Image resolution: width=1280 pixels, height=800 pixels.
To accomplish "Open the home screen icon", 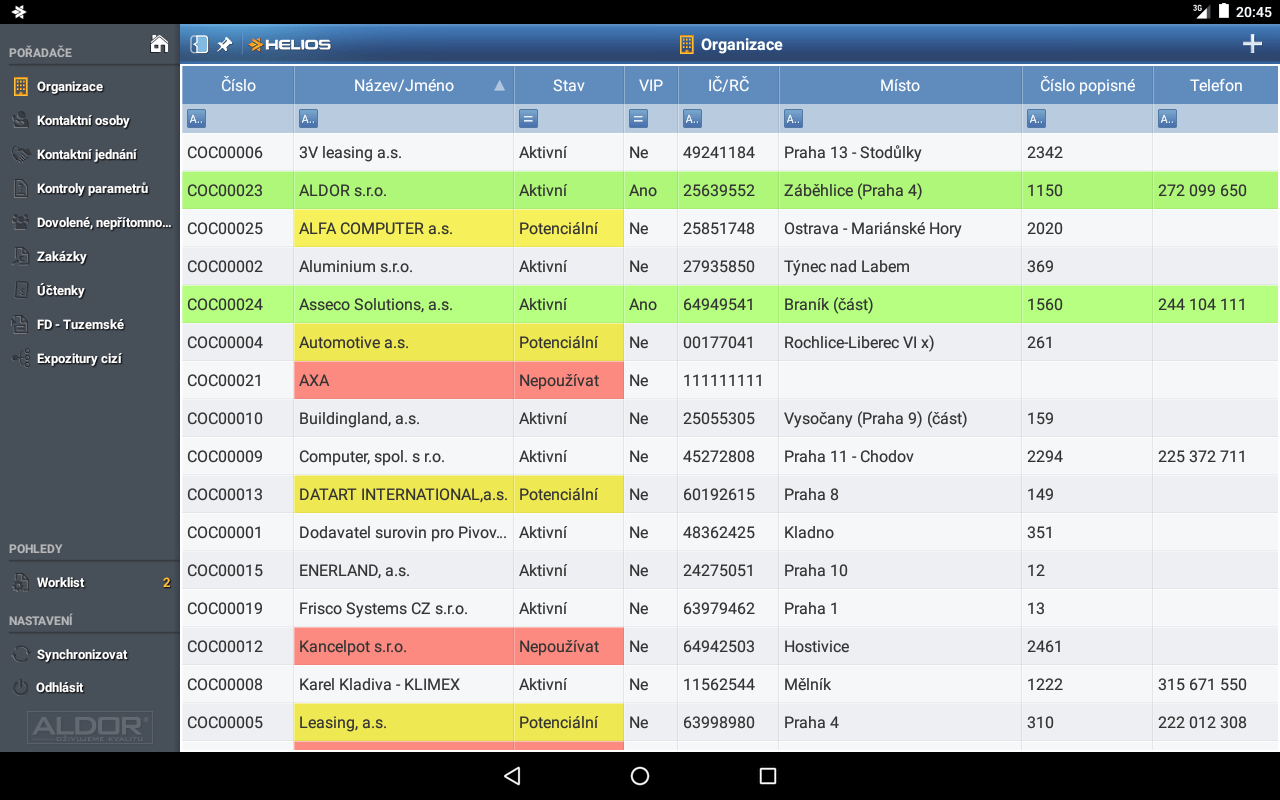I will (x=159, y=43).
